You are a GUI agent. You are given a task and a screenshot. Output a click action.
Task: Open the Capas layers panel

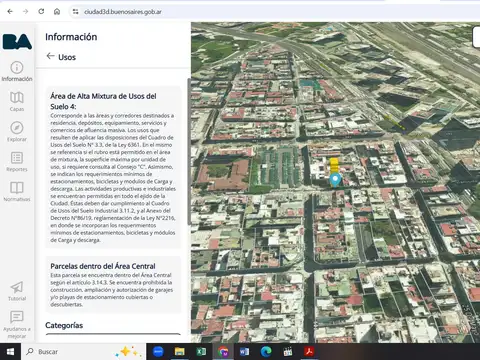[17, 101]
